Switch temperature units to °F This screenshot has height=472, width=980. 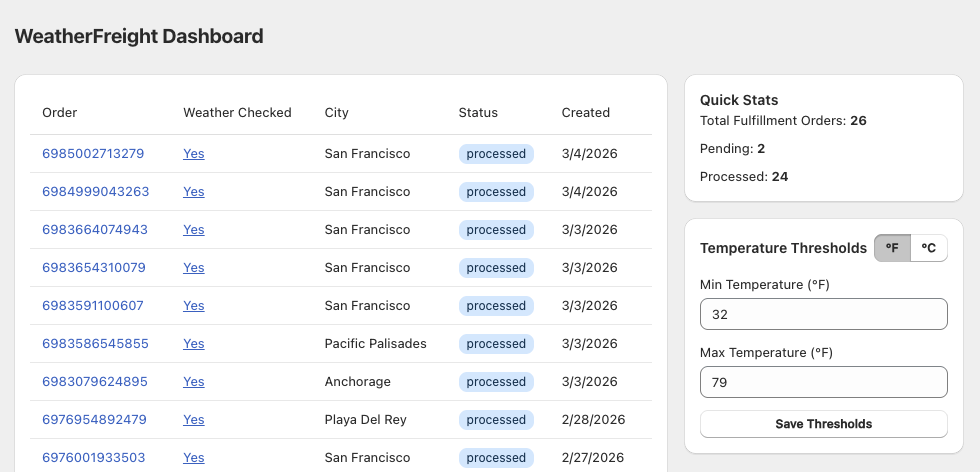(x=892, y=248)
